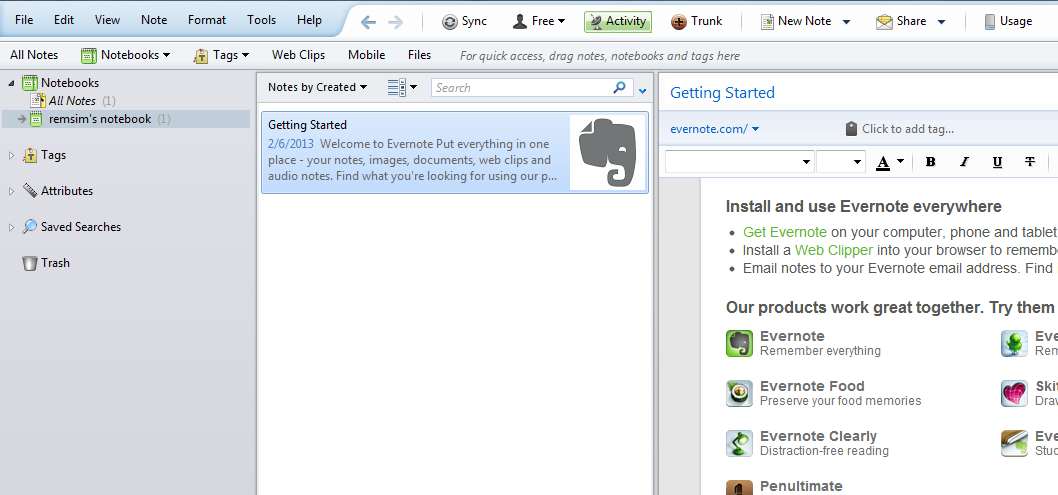Open the Help menu
This screenshot has height=495, width=1058.
click(309, 20)
